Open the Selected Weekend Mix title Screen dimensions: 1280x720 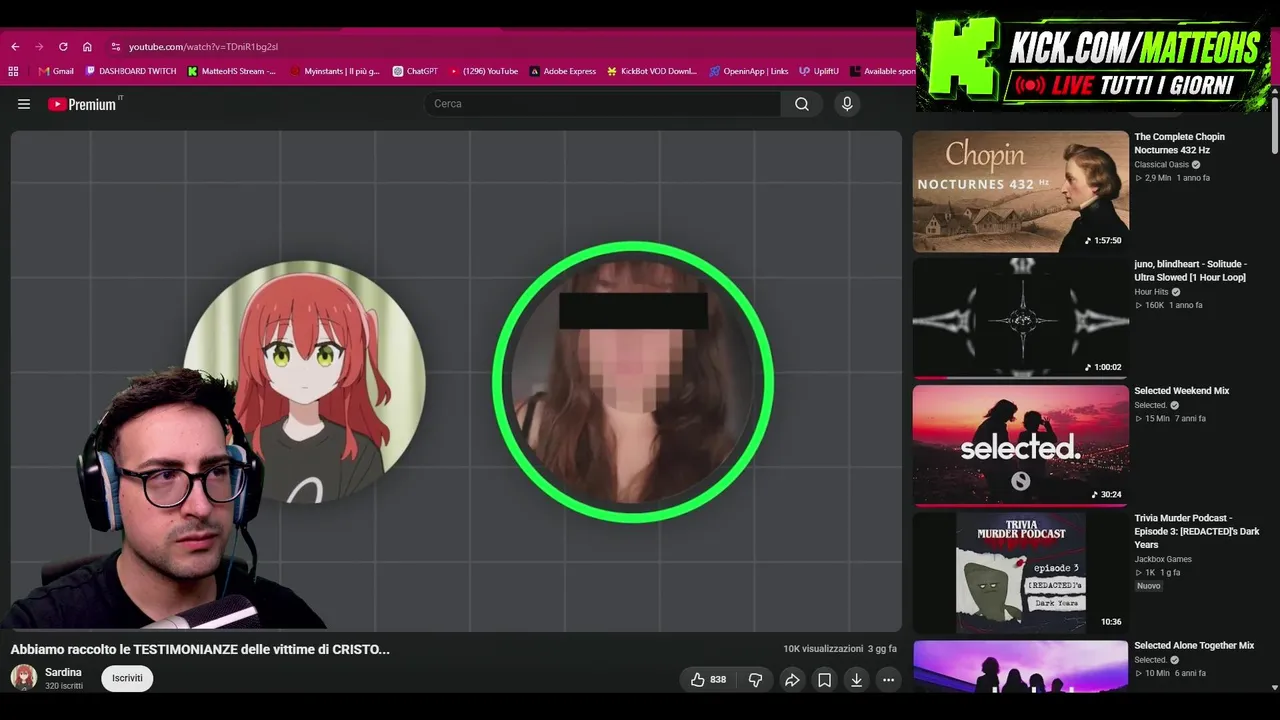point(1182,391)
